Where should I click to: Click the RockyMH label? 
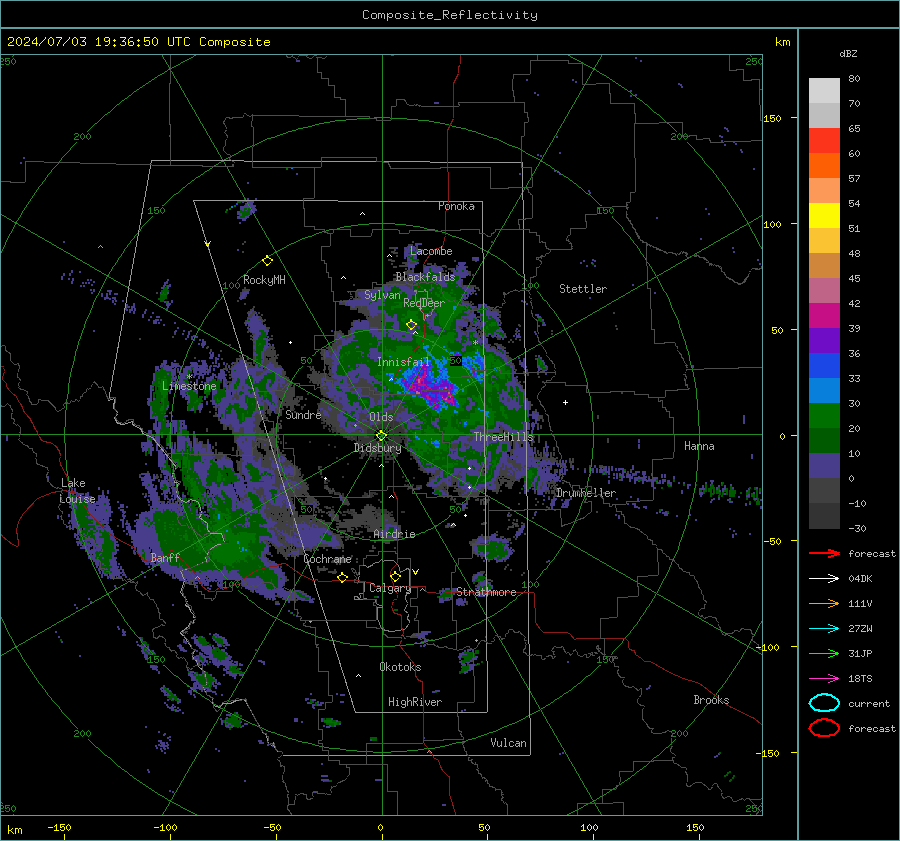tap(264, 280)
